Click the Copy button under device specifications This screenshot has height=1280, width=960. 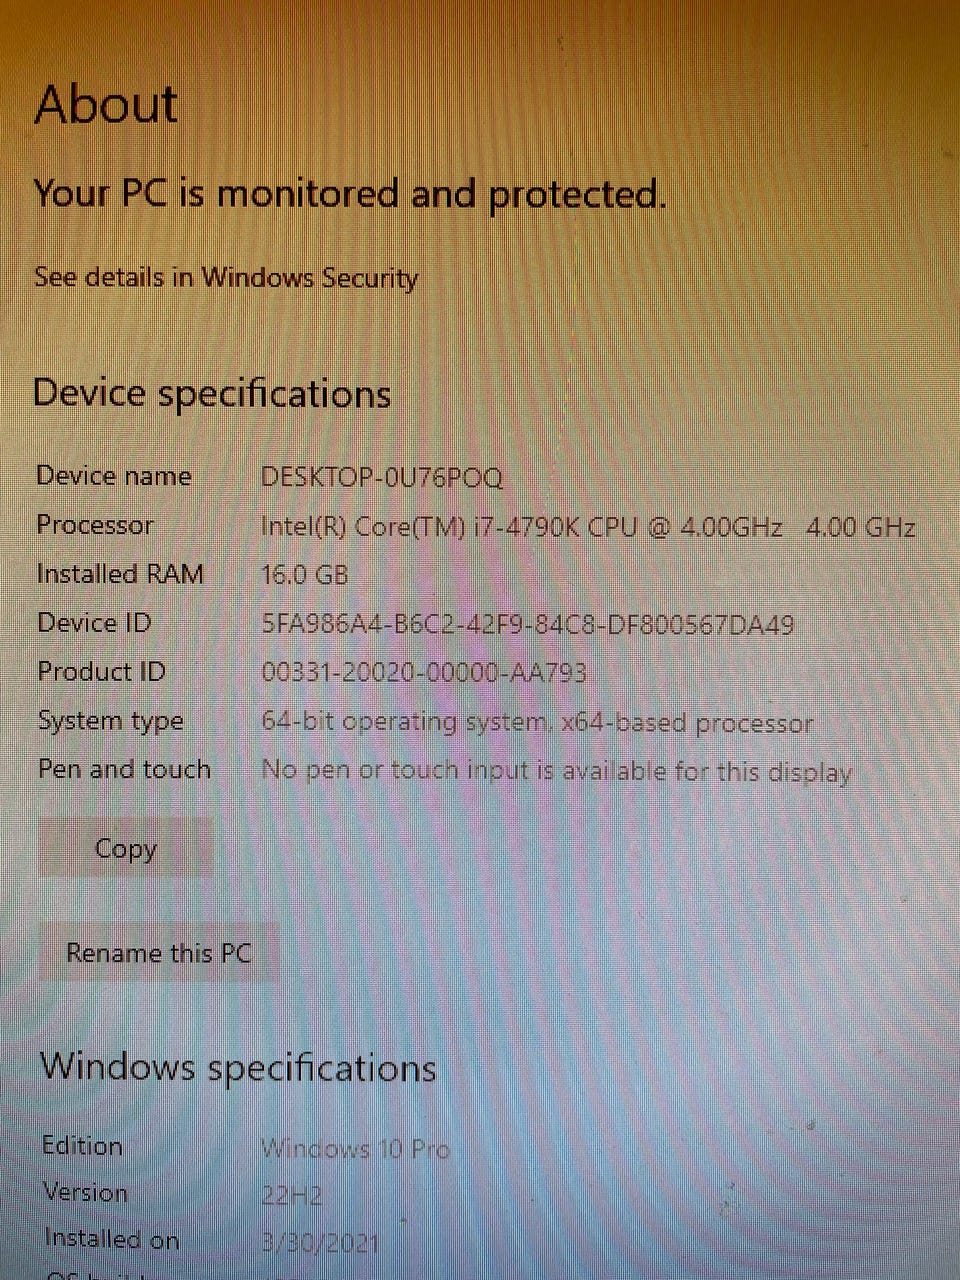point(126,848)
